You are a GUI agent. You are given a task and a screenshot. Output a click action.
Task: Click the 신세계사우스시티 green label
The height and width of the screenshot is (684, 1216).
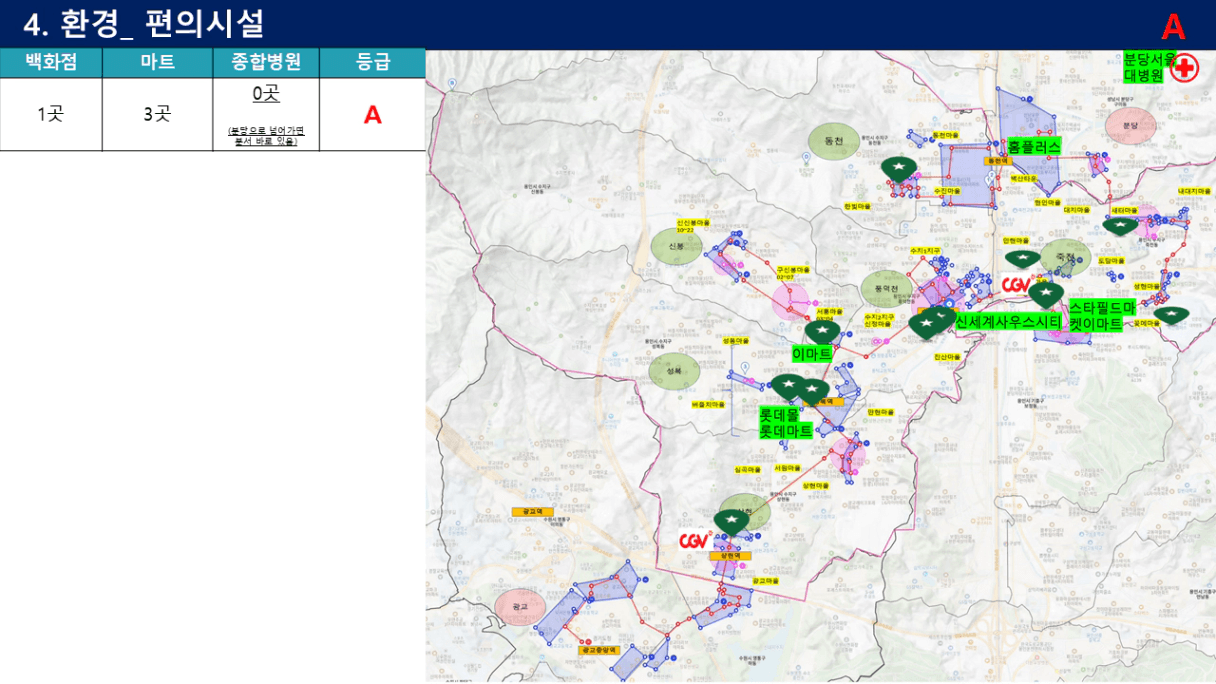point(1008,321)
